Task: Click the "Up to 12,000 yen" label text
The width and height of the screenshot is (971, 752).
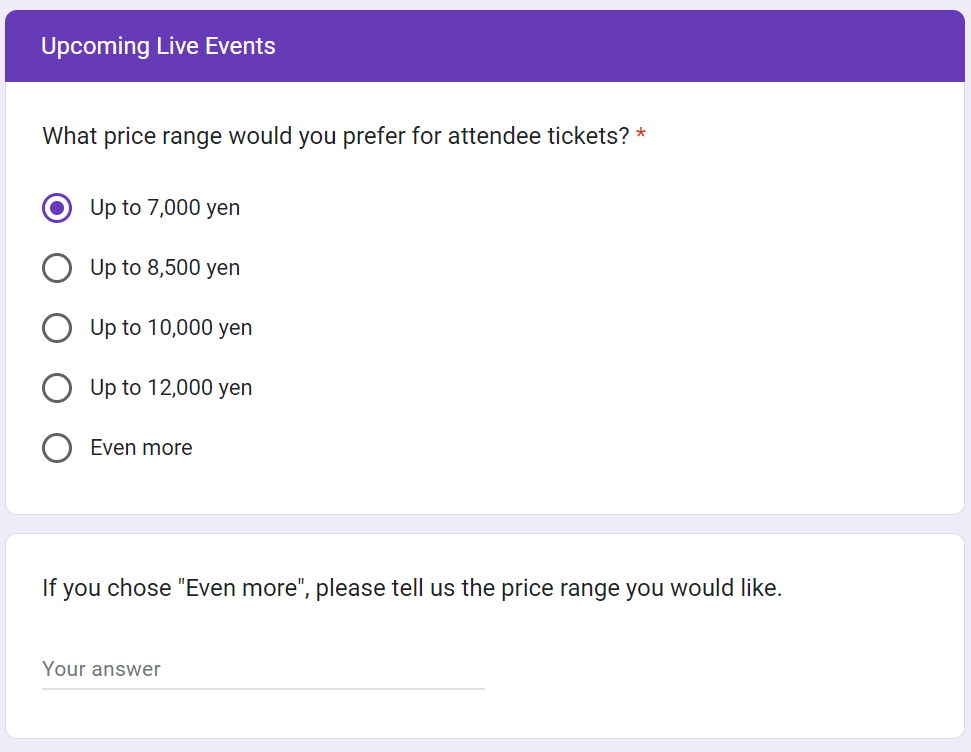Action: tap(171, 388)
